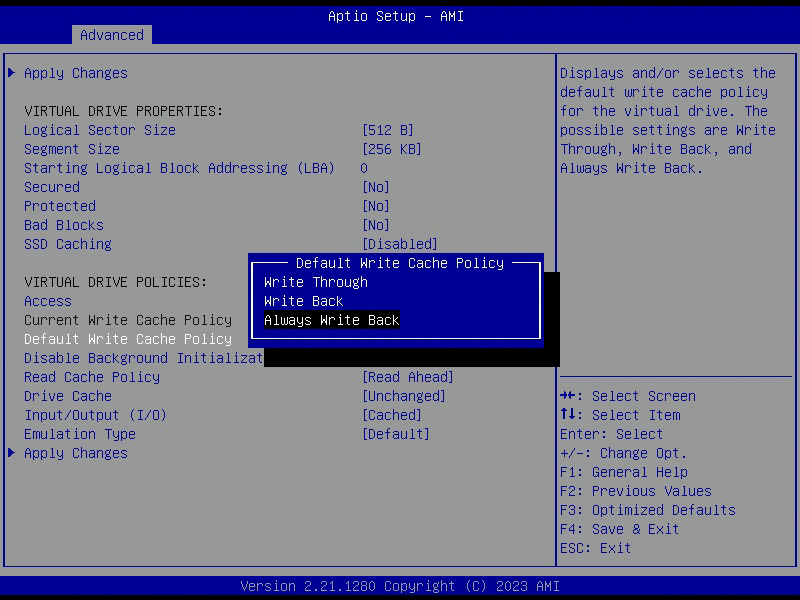Open the Secured [No] value
The width and height of the screenshot is (800, 600).
376,187
